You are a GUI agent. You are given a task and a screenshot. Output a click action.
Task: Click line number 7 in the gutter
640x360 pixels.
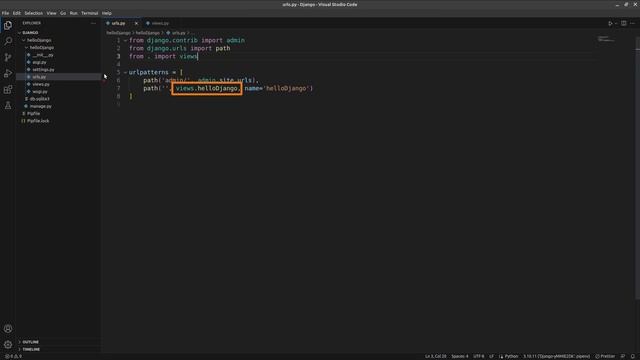(x=118, y=88)
